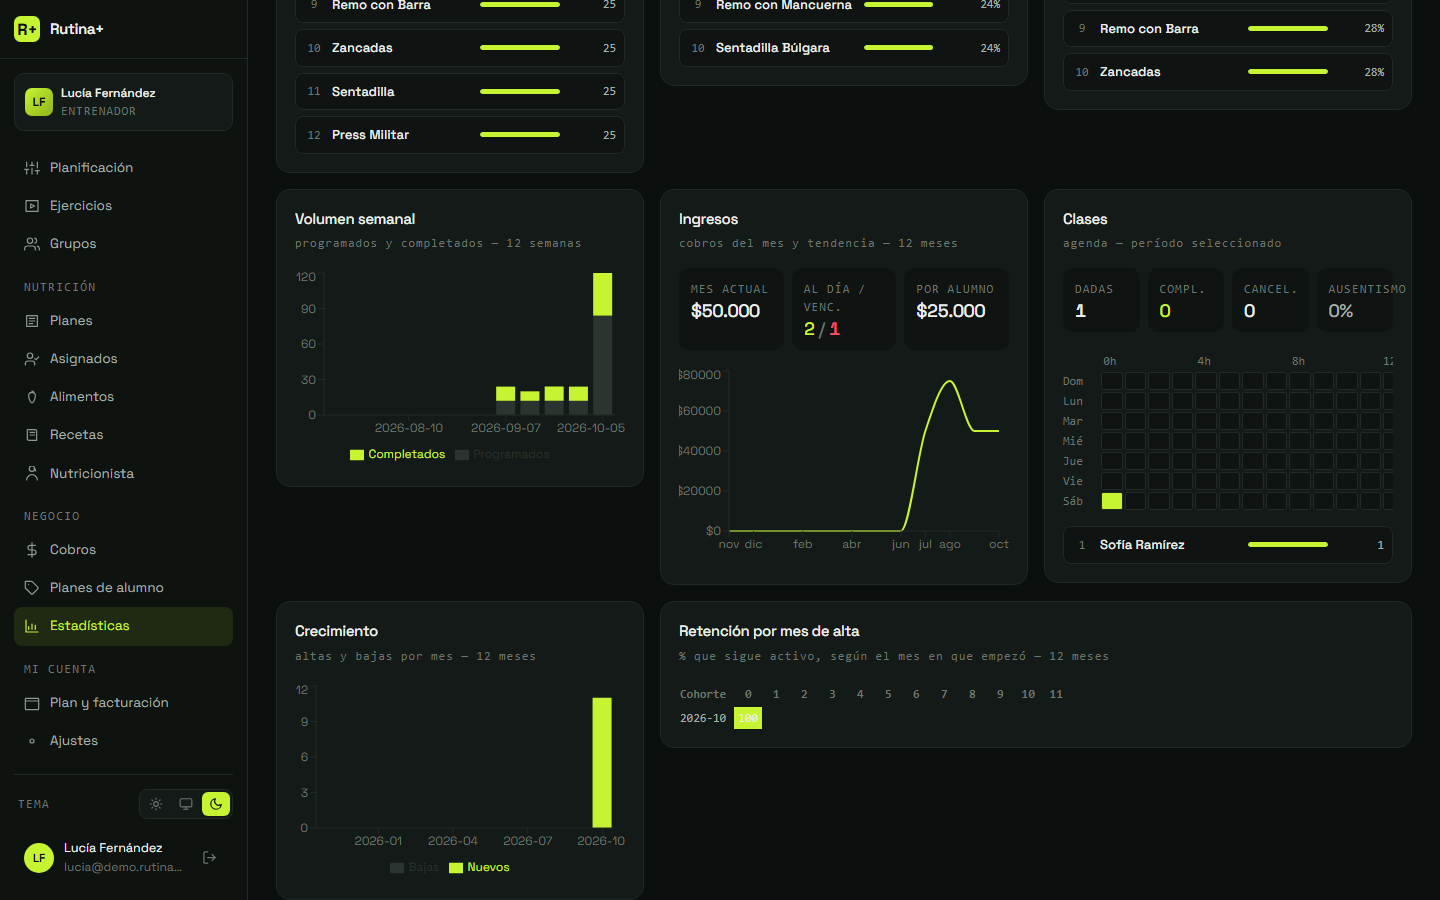Open Cobros via its dollar icon

32,550
